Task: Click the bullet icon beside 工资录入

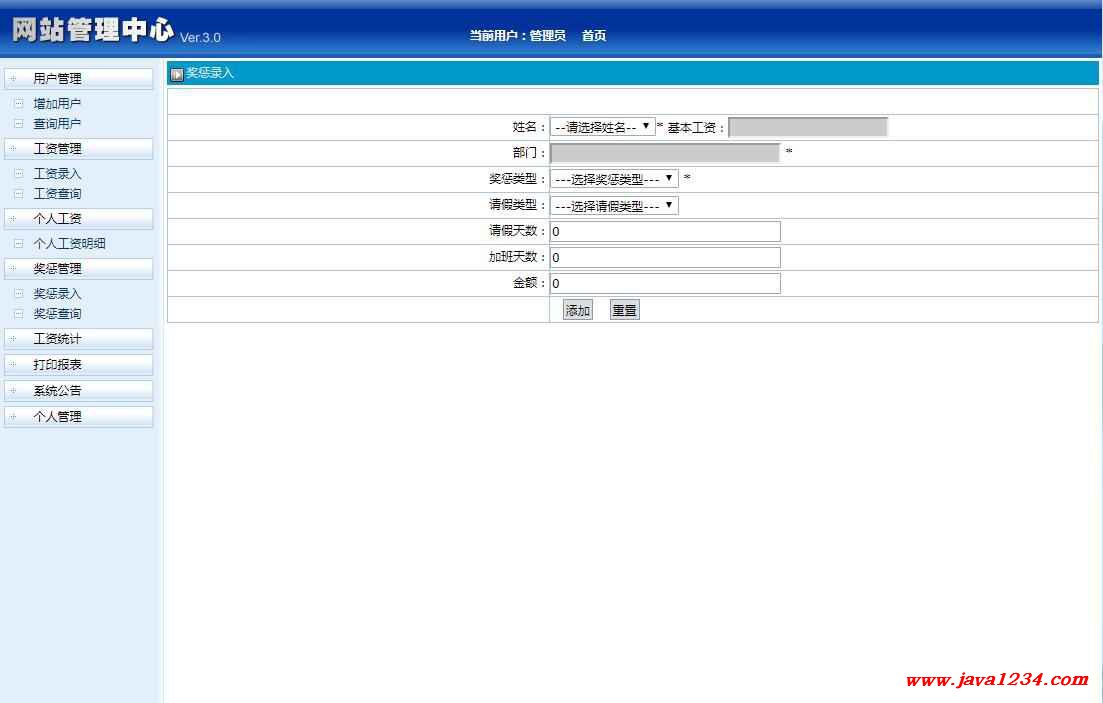Action: (19, 174)
